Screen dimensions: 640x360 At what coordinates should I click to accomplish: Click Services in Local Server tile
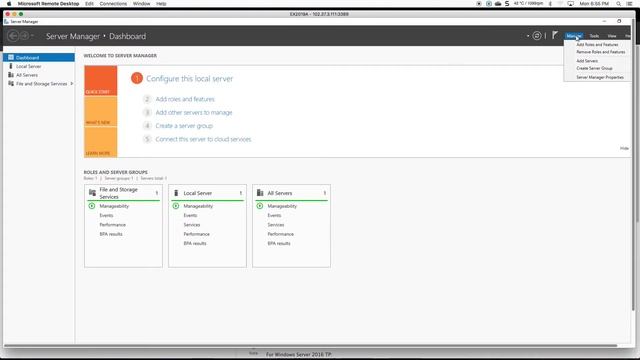(x=192, y=225)
